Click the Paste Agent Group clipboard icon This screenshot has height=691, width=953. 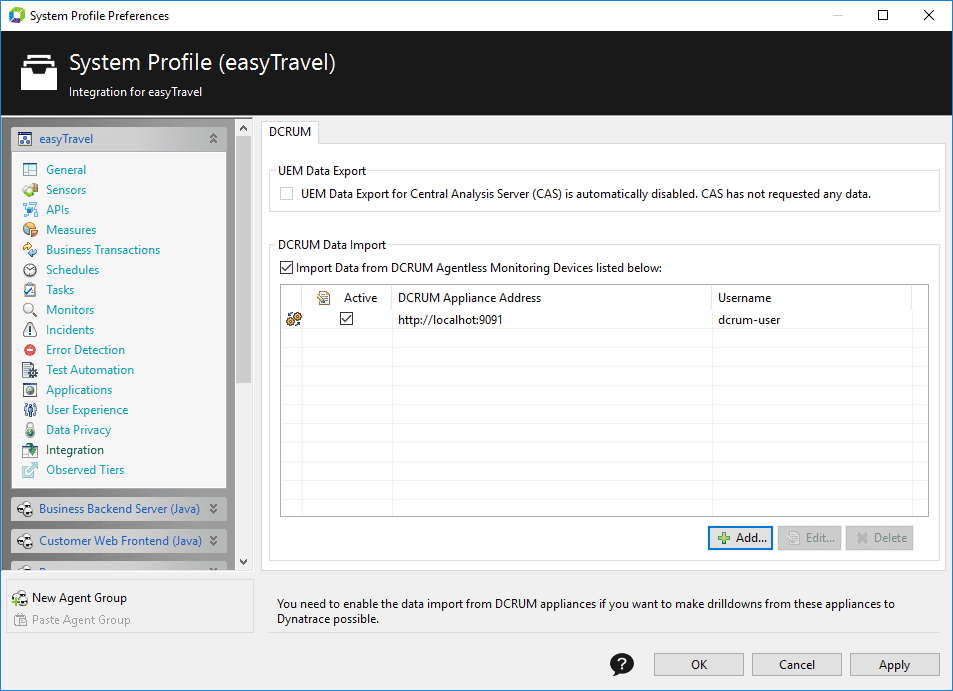[x=20, y=620]
